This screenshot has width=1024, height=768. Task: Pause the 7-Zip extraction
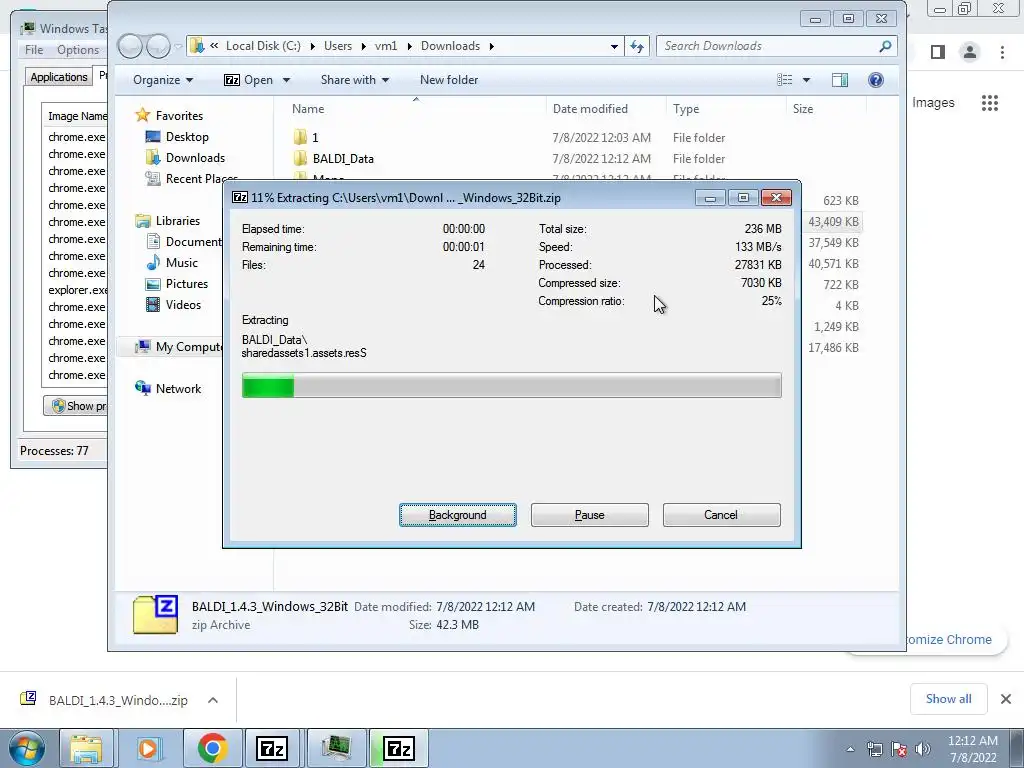590,515
